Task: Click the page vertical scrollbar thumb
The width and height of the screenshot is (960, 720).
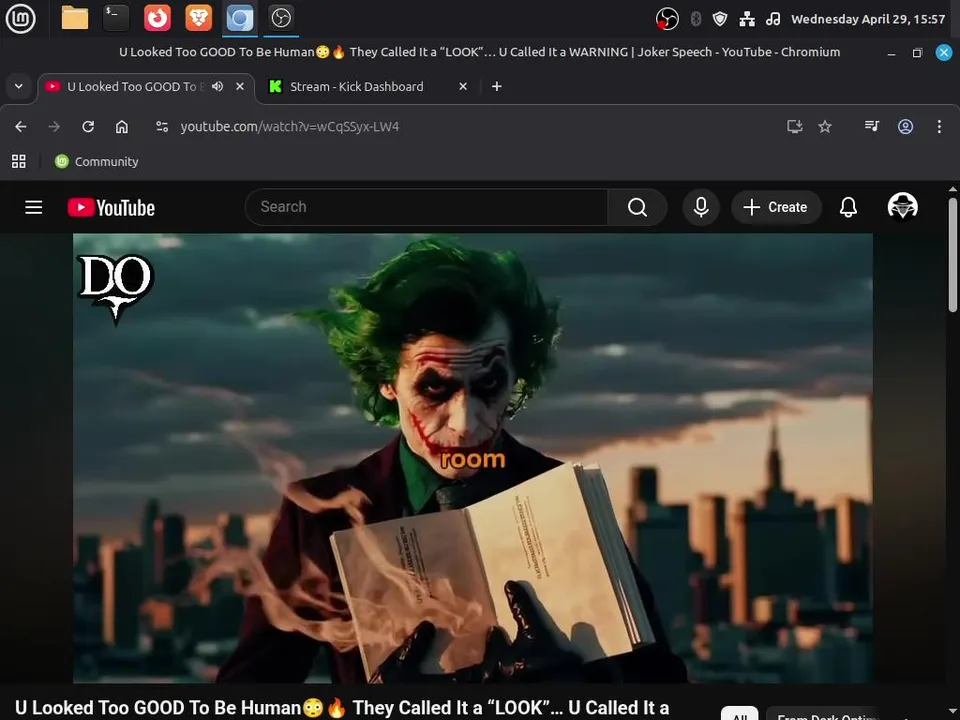Action: point(953,255)
